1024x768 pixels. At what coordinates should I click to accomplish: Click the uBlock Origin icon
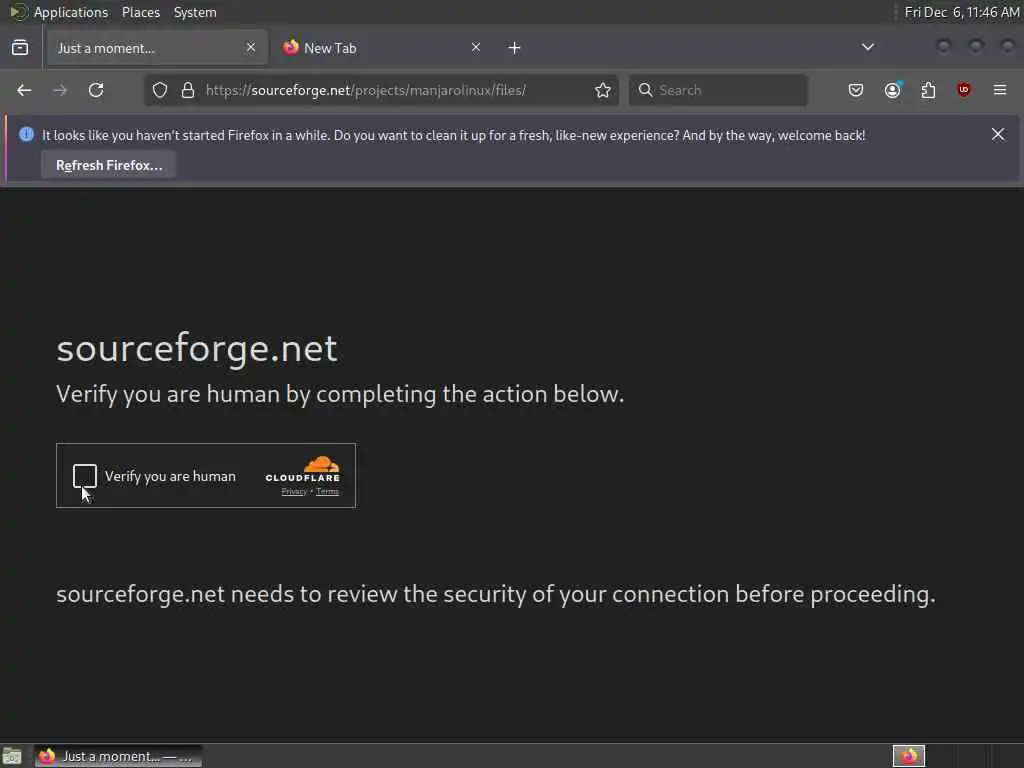pos(964,90)
